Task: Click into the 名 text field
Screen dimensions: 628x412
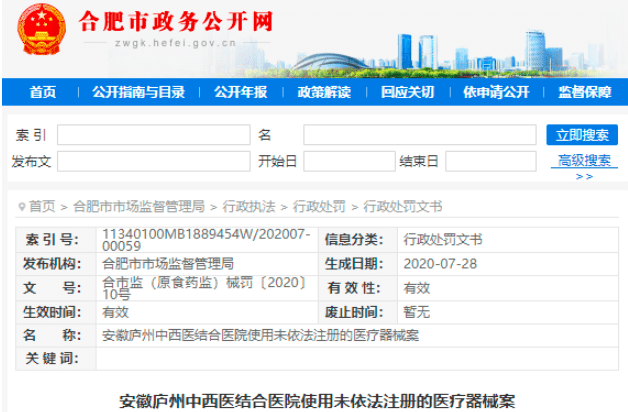Action: 419,135
